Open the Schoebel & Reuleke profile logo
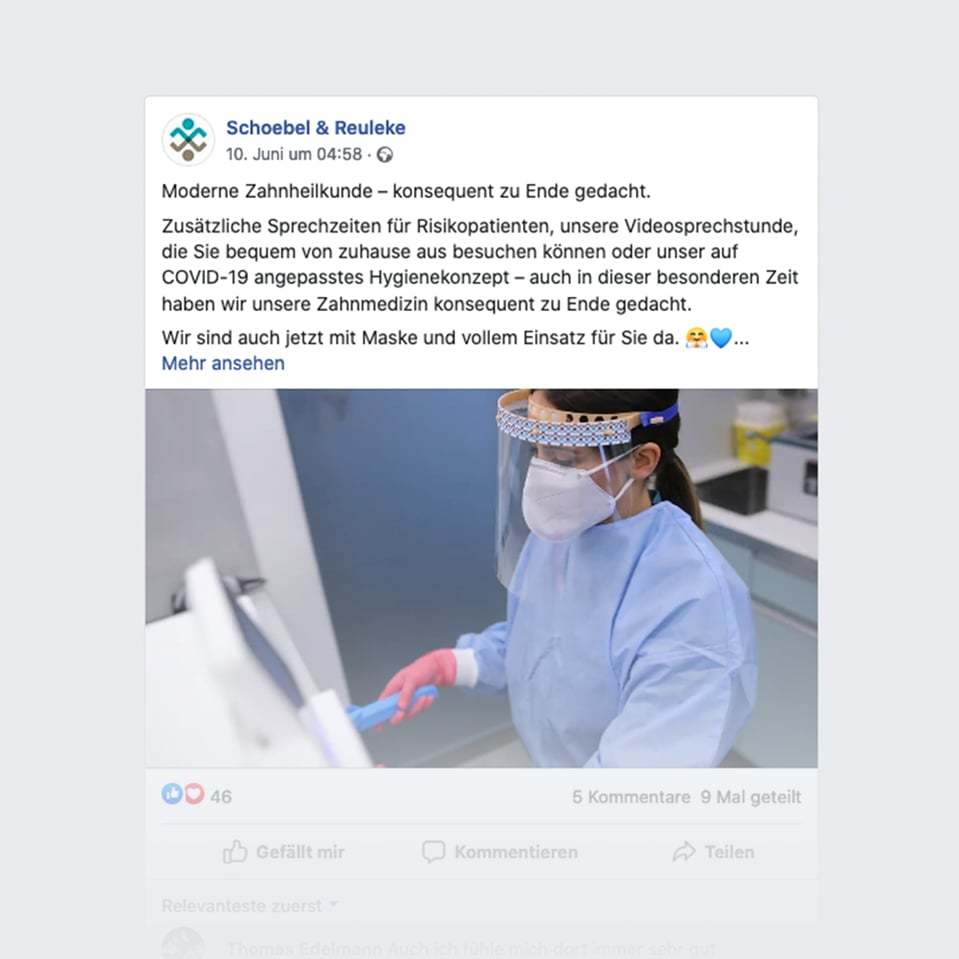Screen dimensions: 959x959 click(x=188, y=139)
